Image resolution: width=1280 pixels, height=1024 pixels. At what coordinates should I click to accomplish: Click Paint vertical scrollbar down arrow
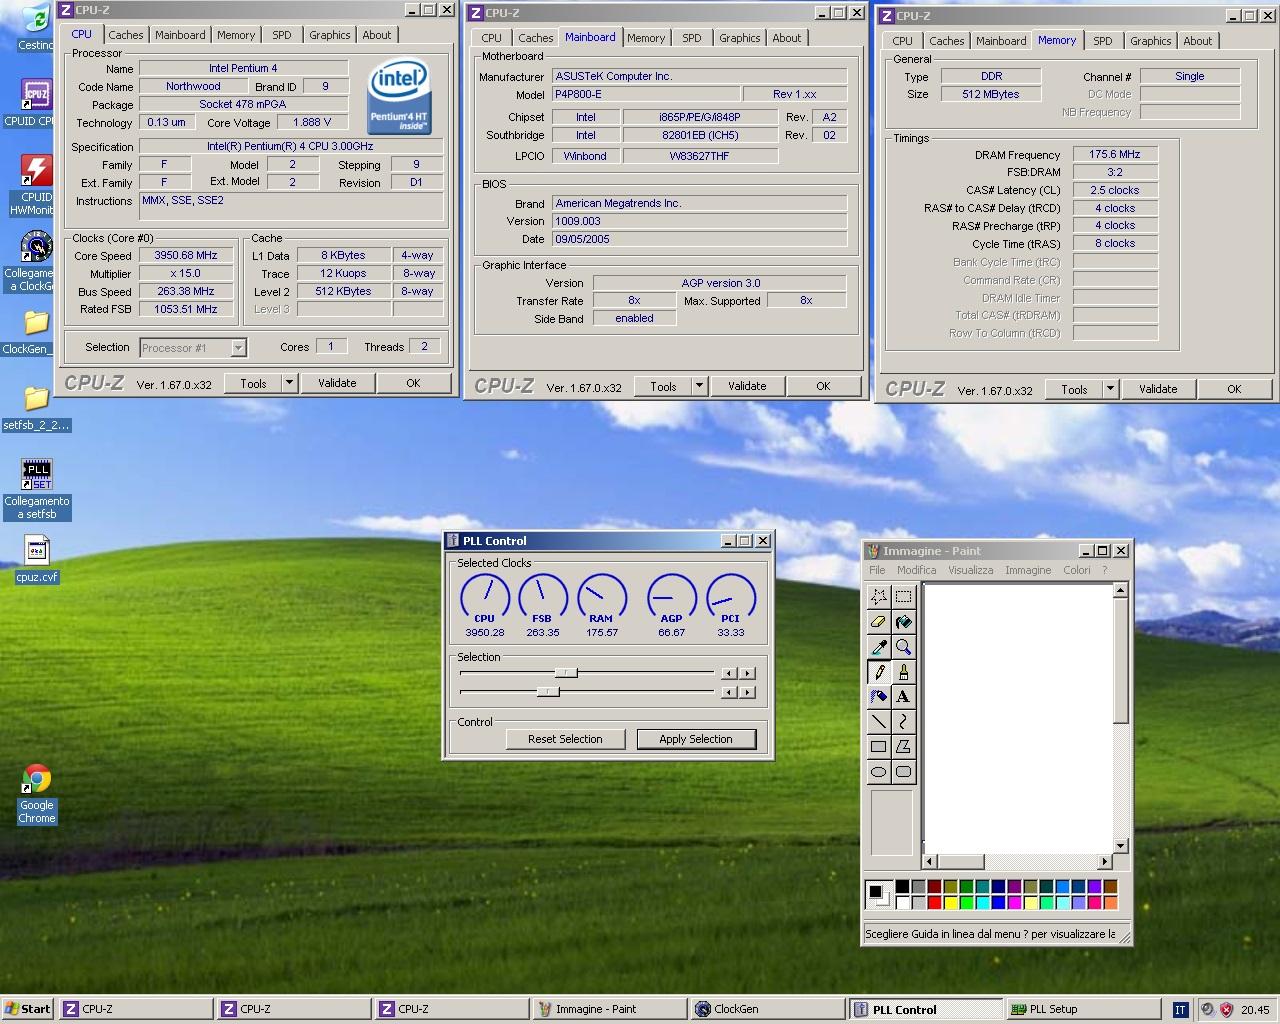(x=1120, y=846)
